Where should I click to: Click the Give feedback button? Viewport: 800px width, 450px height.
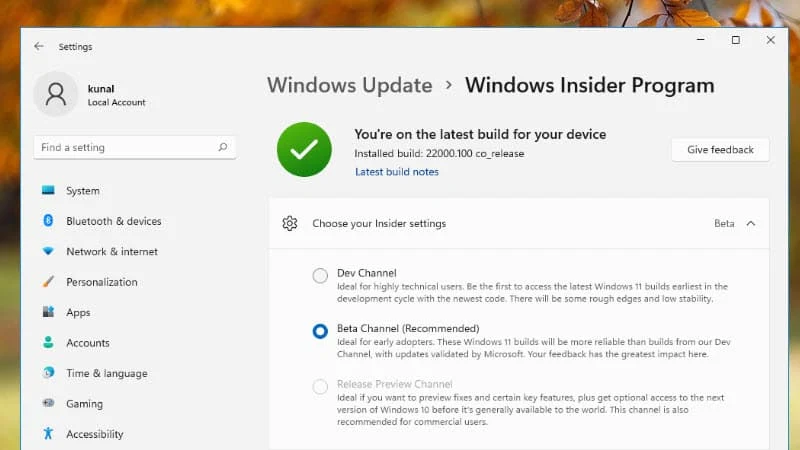coord(720,150)
